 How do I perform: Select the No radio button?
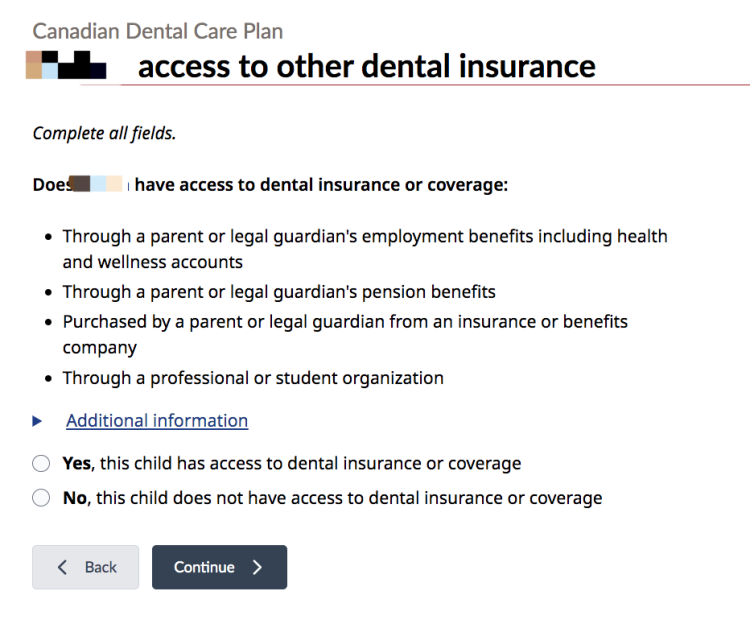pyautogui.click(x=41, y=498)
